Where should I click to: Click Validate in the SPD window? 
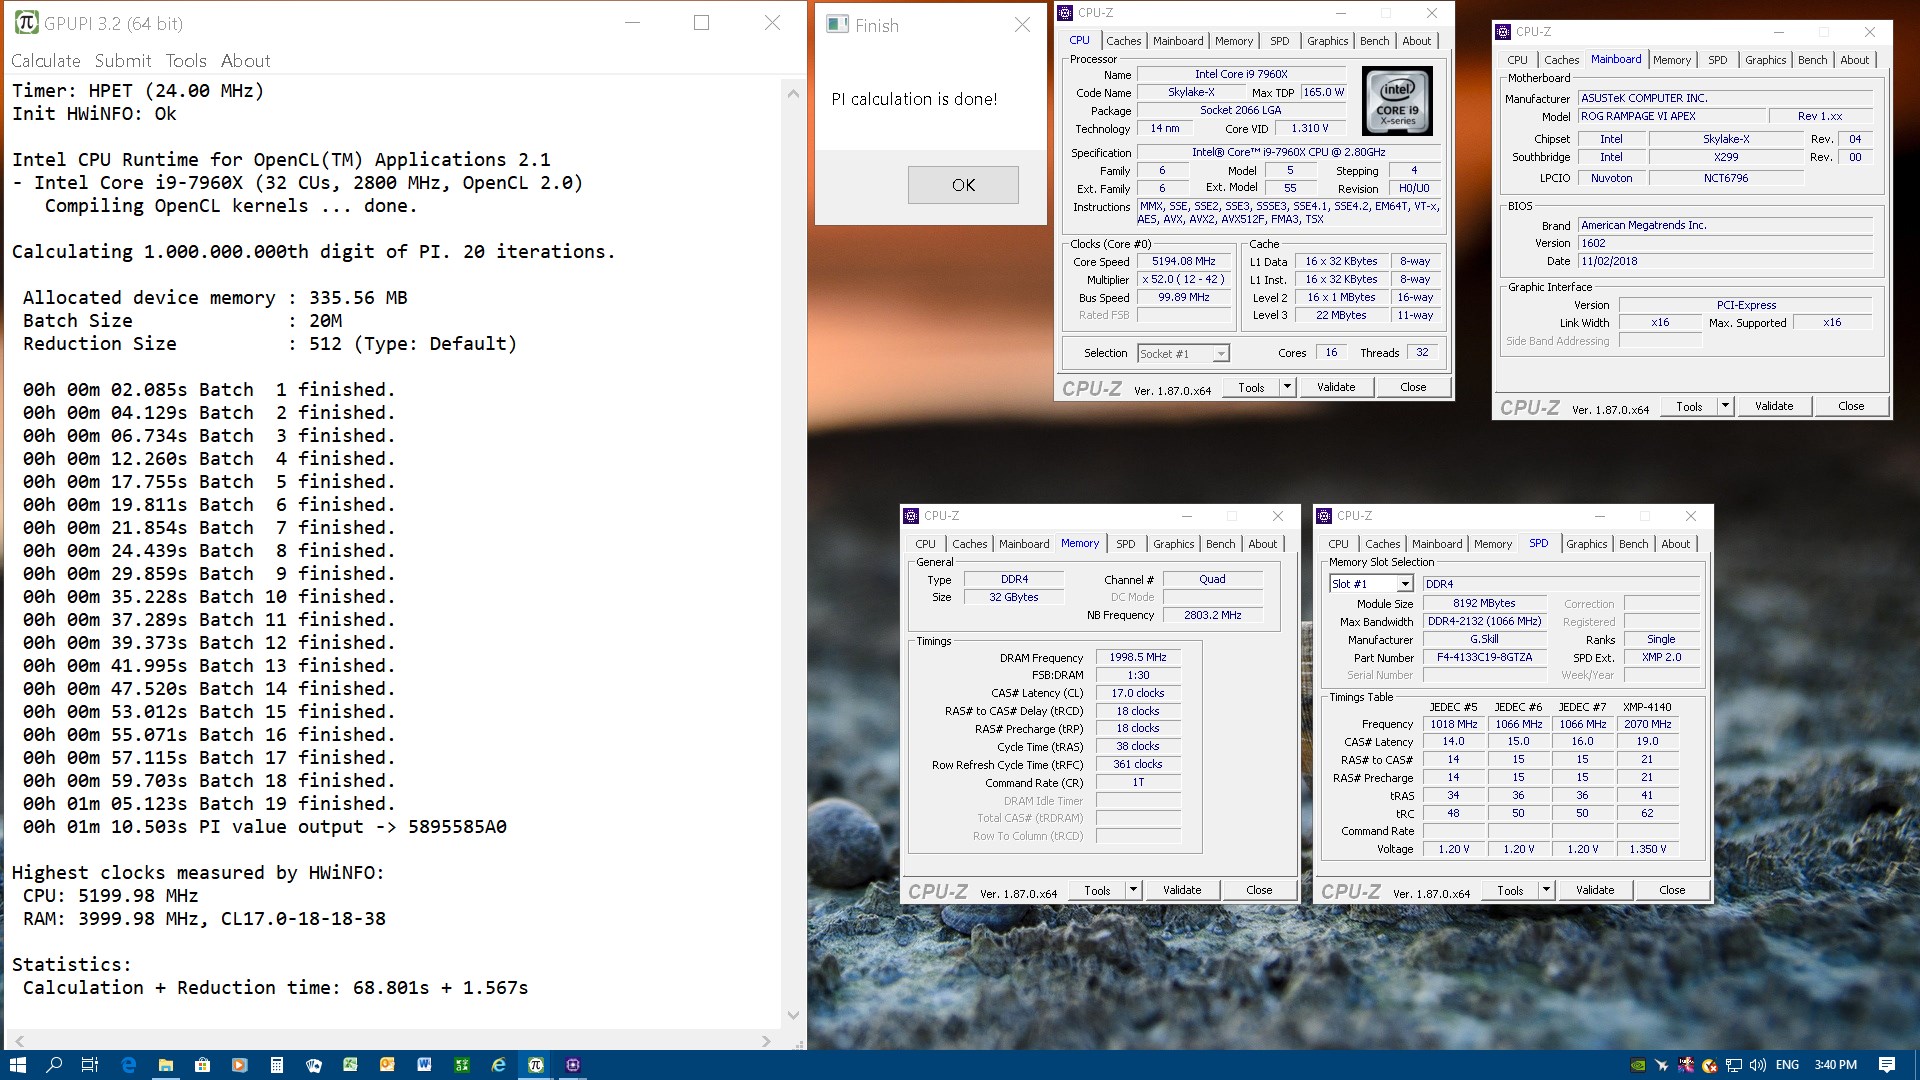click(1595, 890)
